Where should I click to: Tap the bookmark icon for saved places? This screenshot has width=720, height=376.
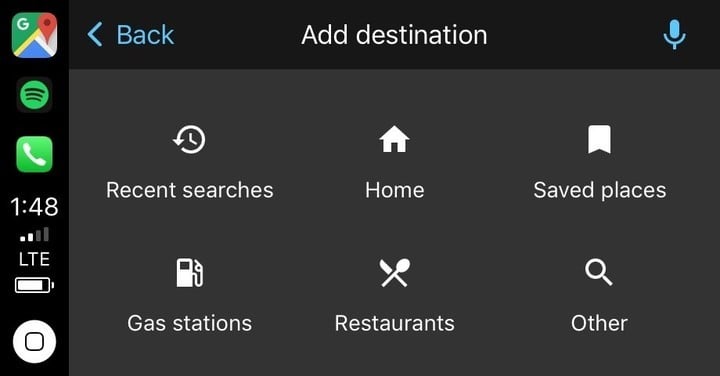pyautogui.click(x=599, y=139)
